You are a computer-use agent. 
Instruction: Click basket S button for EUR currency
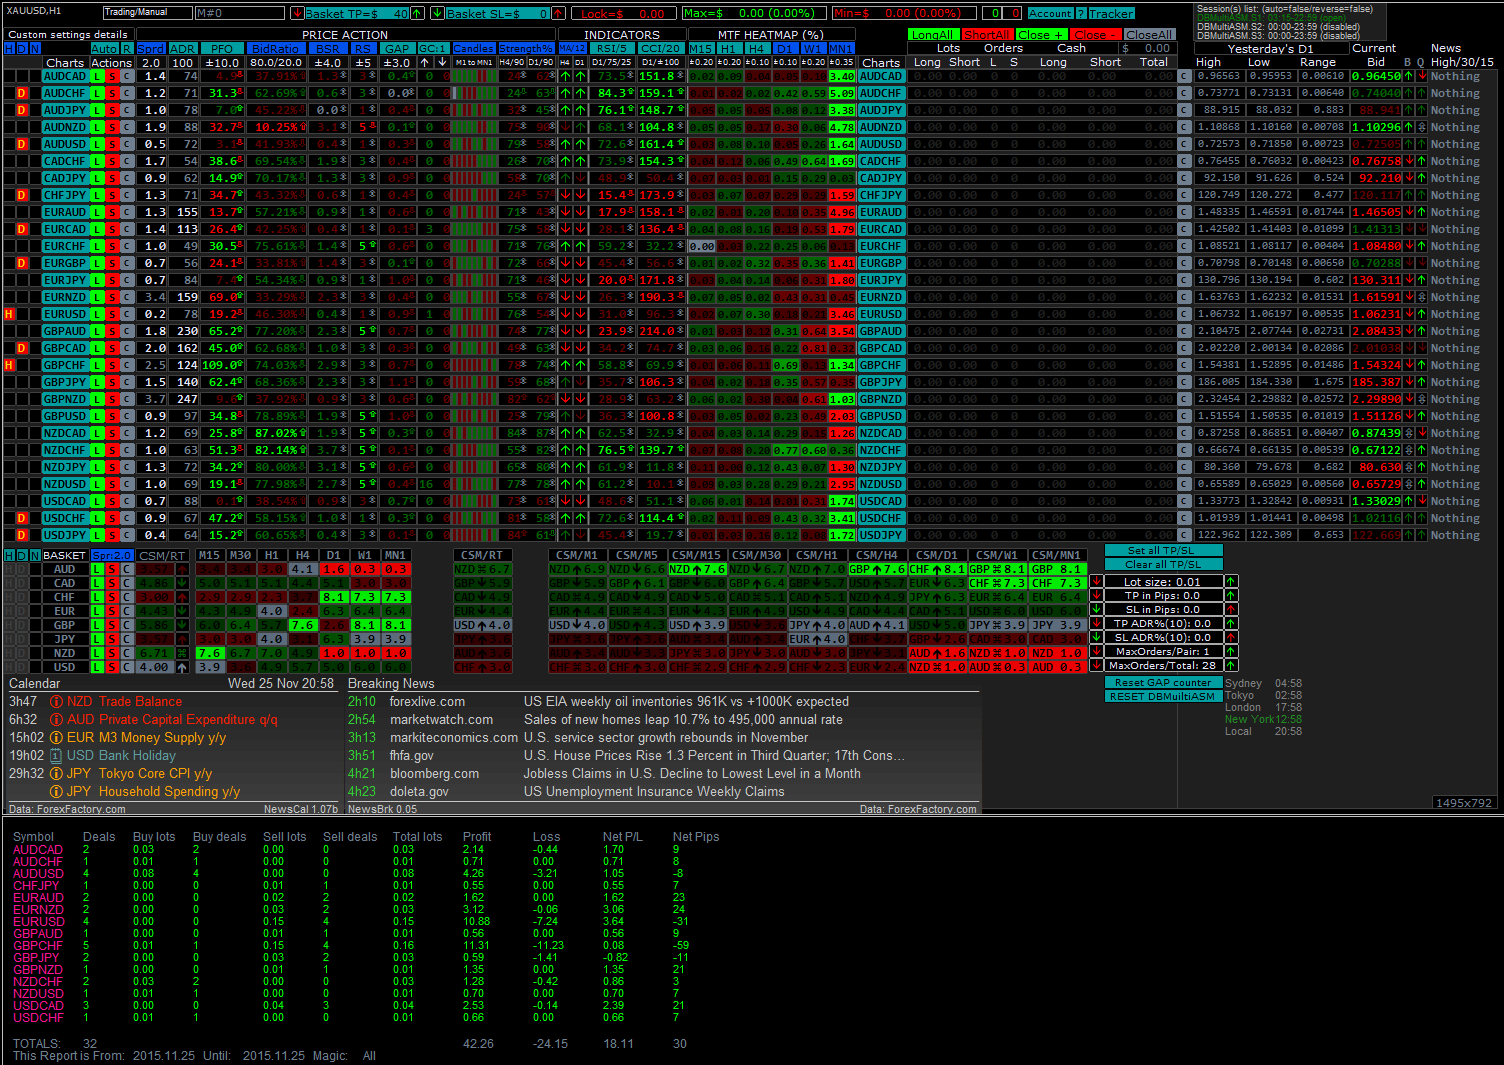click(113, 611)
